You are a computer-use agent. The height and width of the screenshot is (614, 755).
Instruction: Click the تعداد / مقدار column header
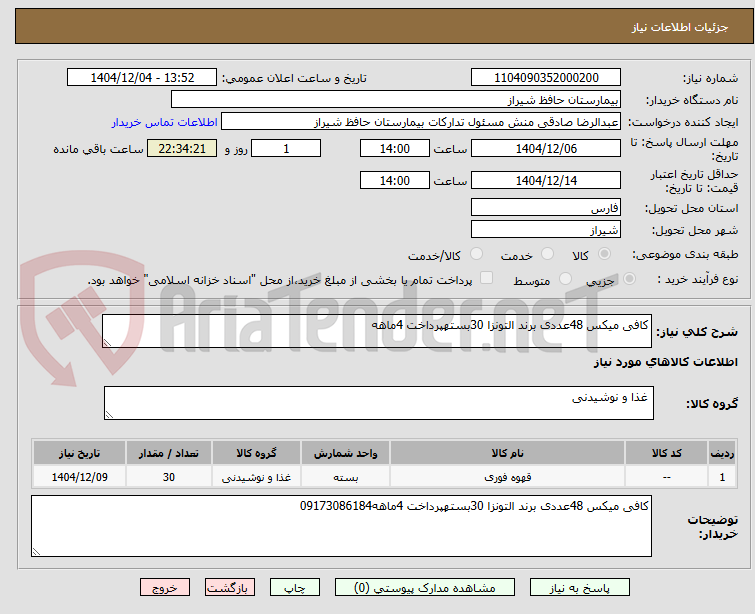click(x=169, y=453)
